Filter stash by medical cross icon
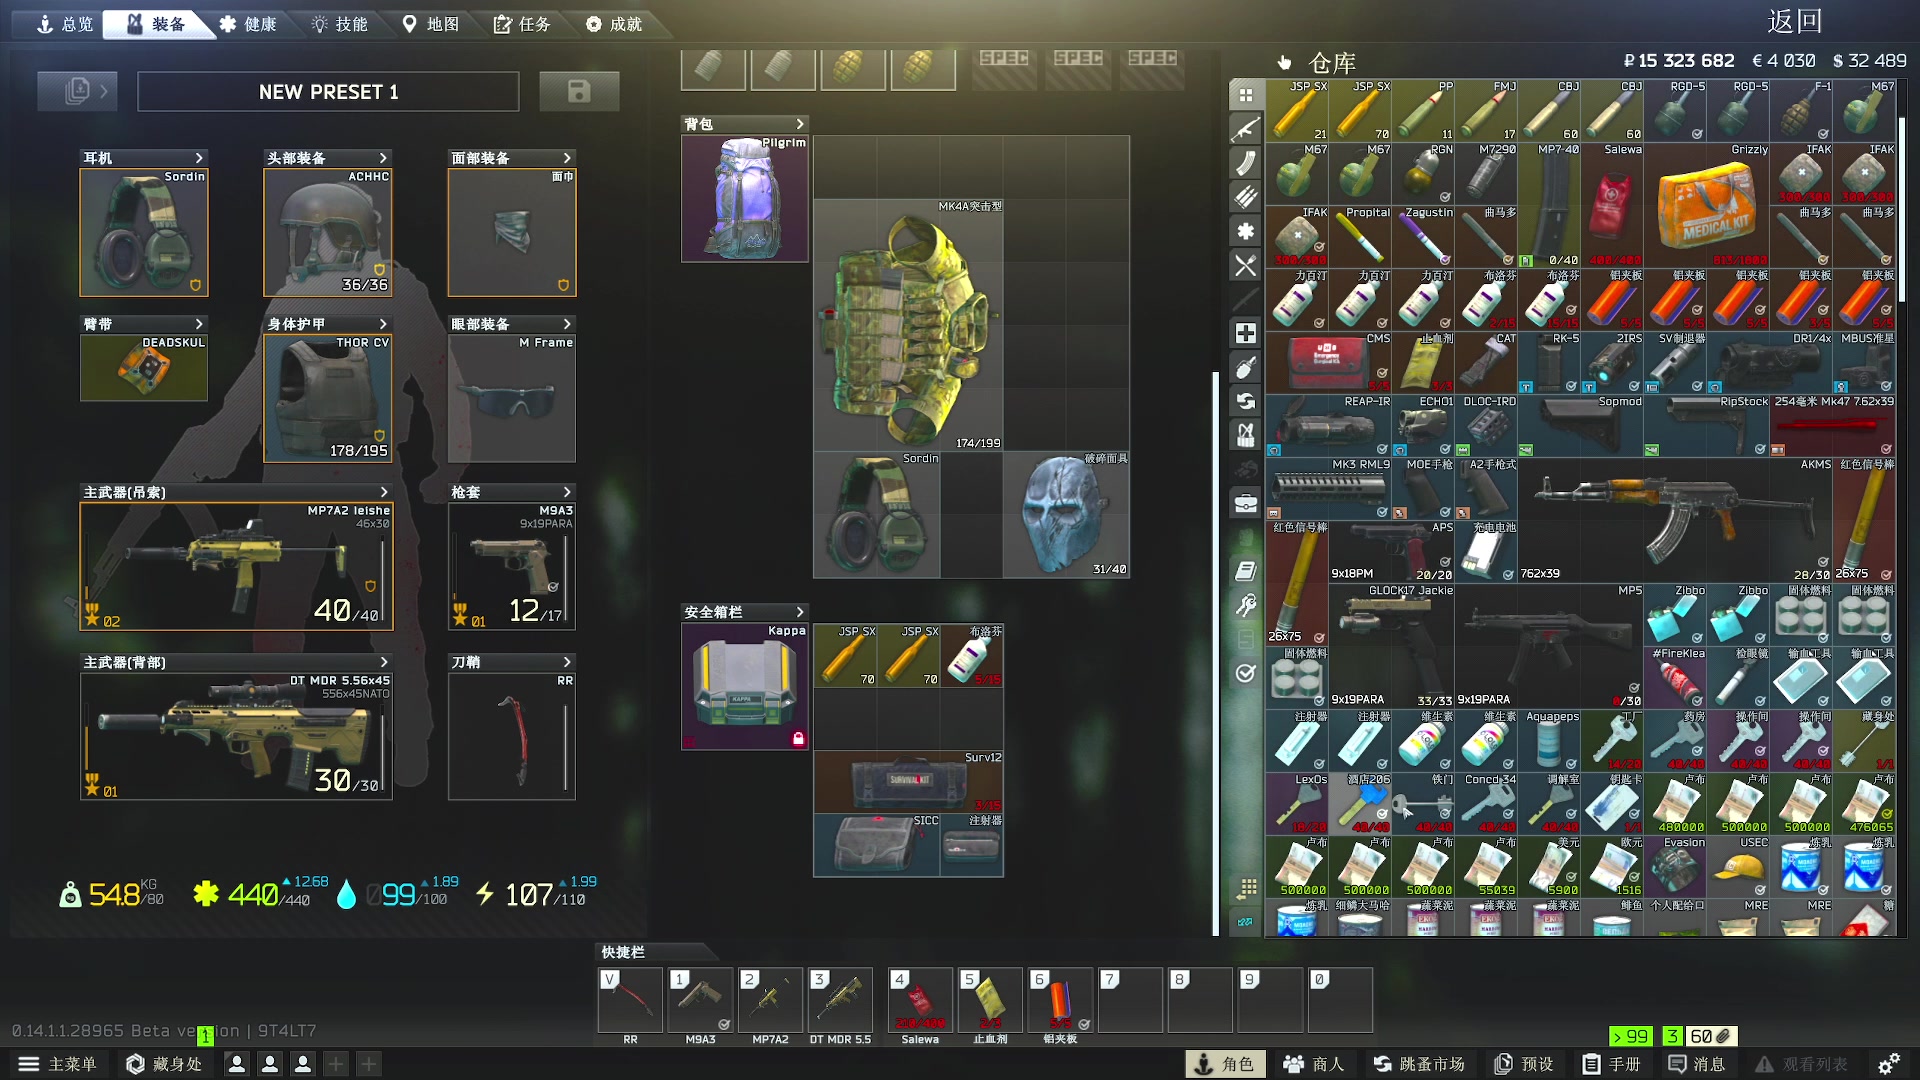Screen dimensions: 1920x1080 coord(1245,333)
